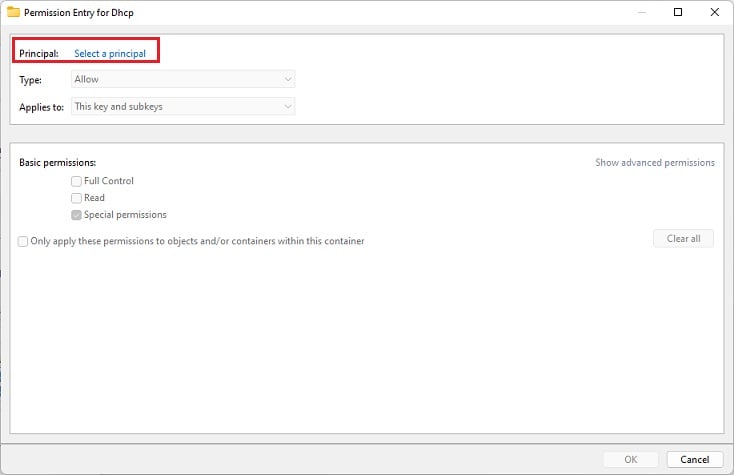This screenshot has width=734, height=475.
Task: Click the Principal label text
Action: tap(39, 53)
